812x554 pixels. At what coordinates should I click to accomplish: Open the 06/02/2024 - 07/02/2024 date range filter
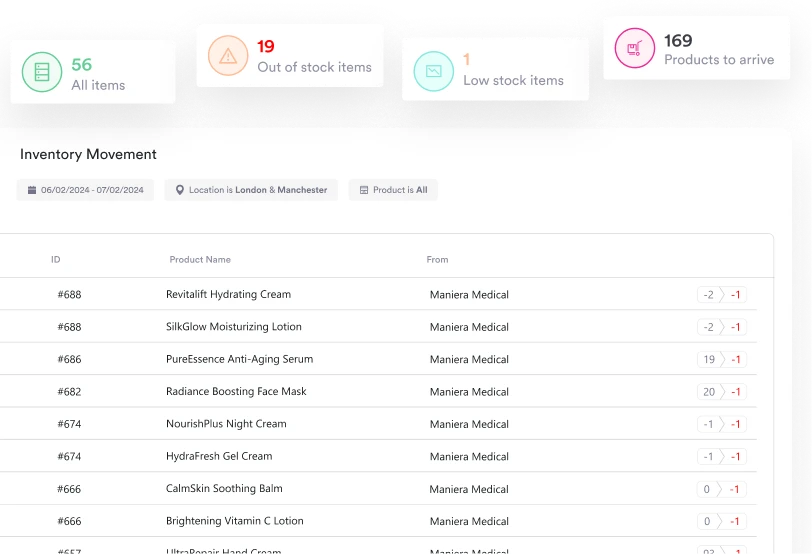85,190
